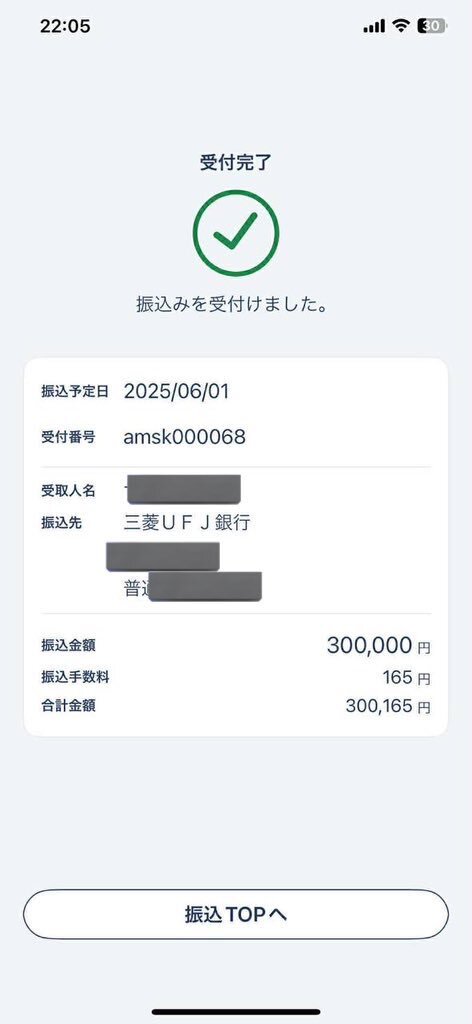Tap the 振込TOPへ button

tap(236, 914)
